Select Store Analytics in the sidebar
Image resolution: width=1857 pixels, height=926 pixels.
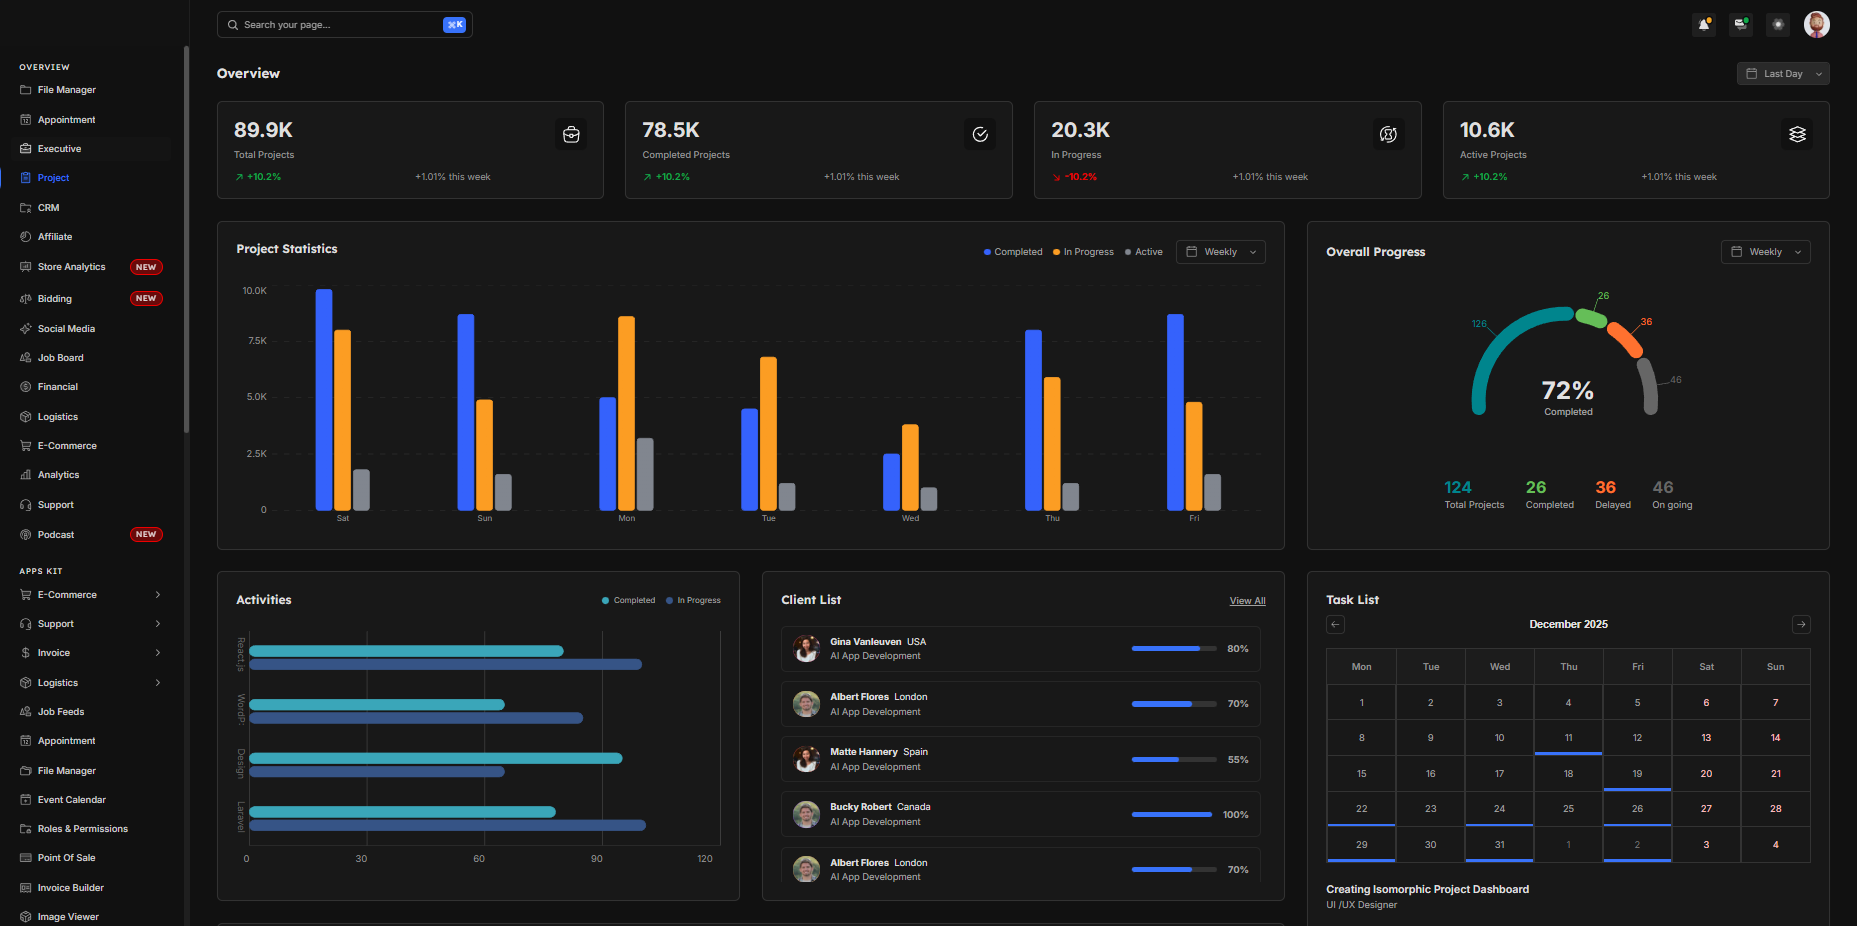[x=71, y=267]
